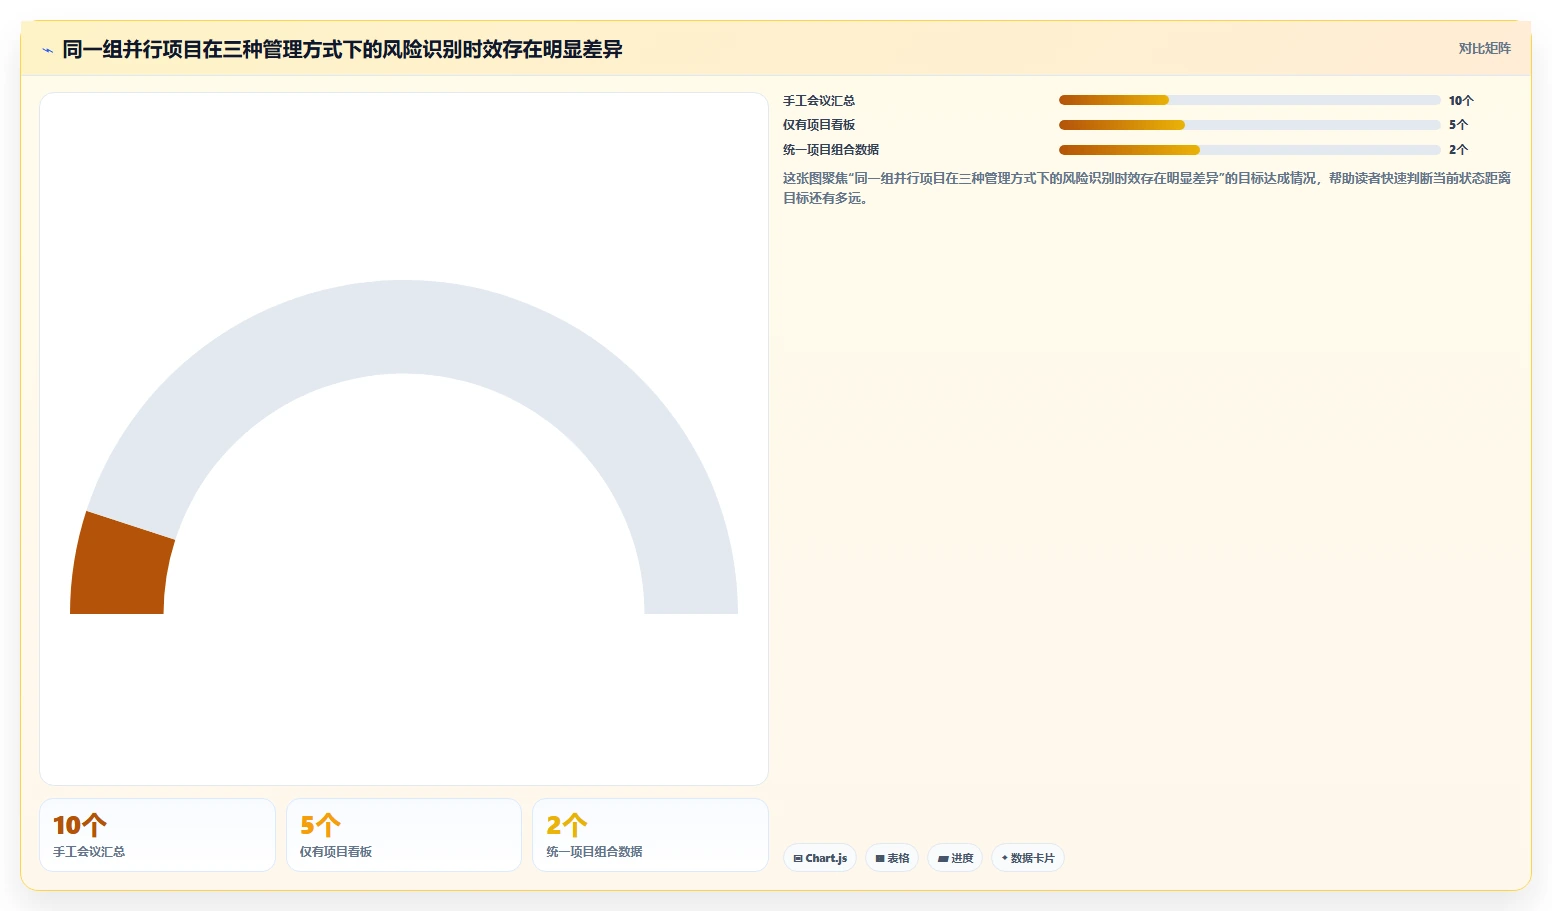Select the 仅有项目看板 row label in list
Image resolution: width=1552 pixels, height=911 pixels.
pyautogui.click(x=819, y=125)
